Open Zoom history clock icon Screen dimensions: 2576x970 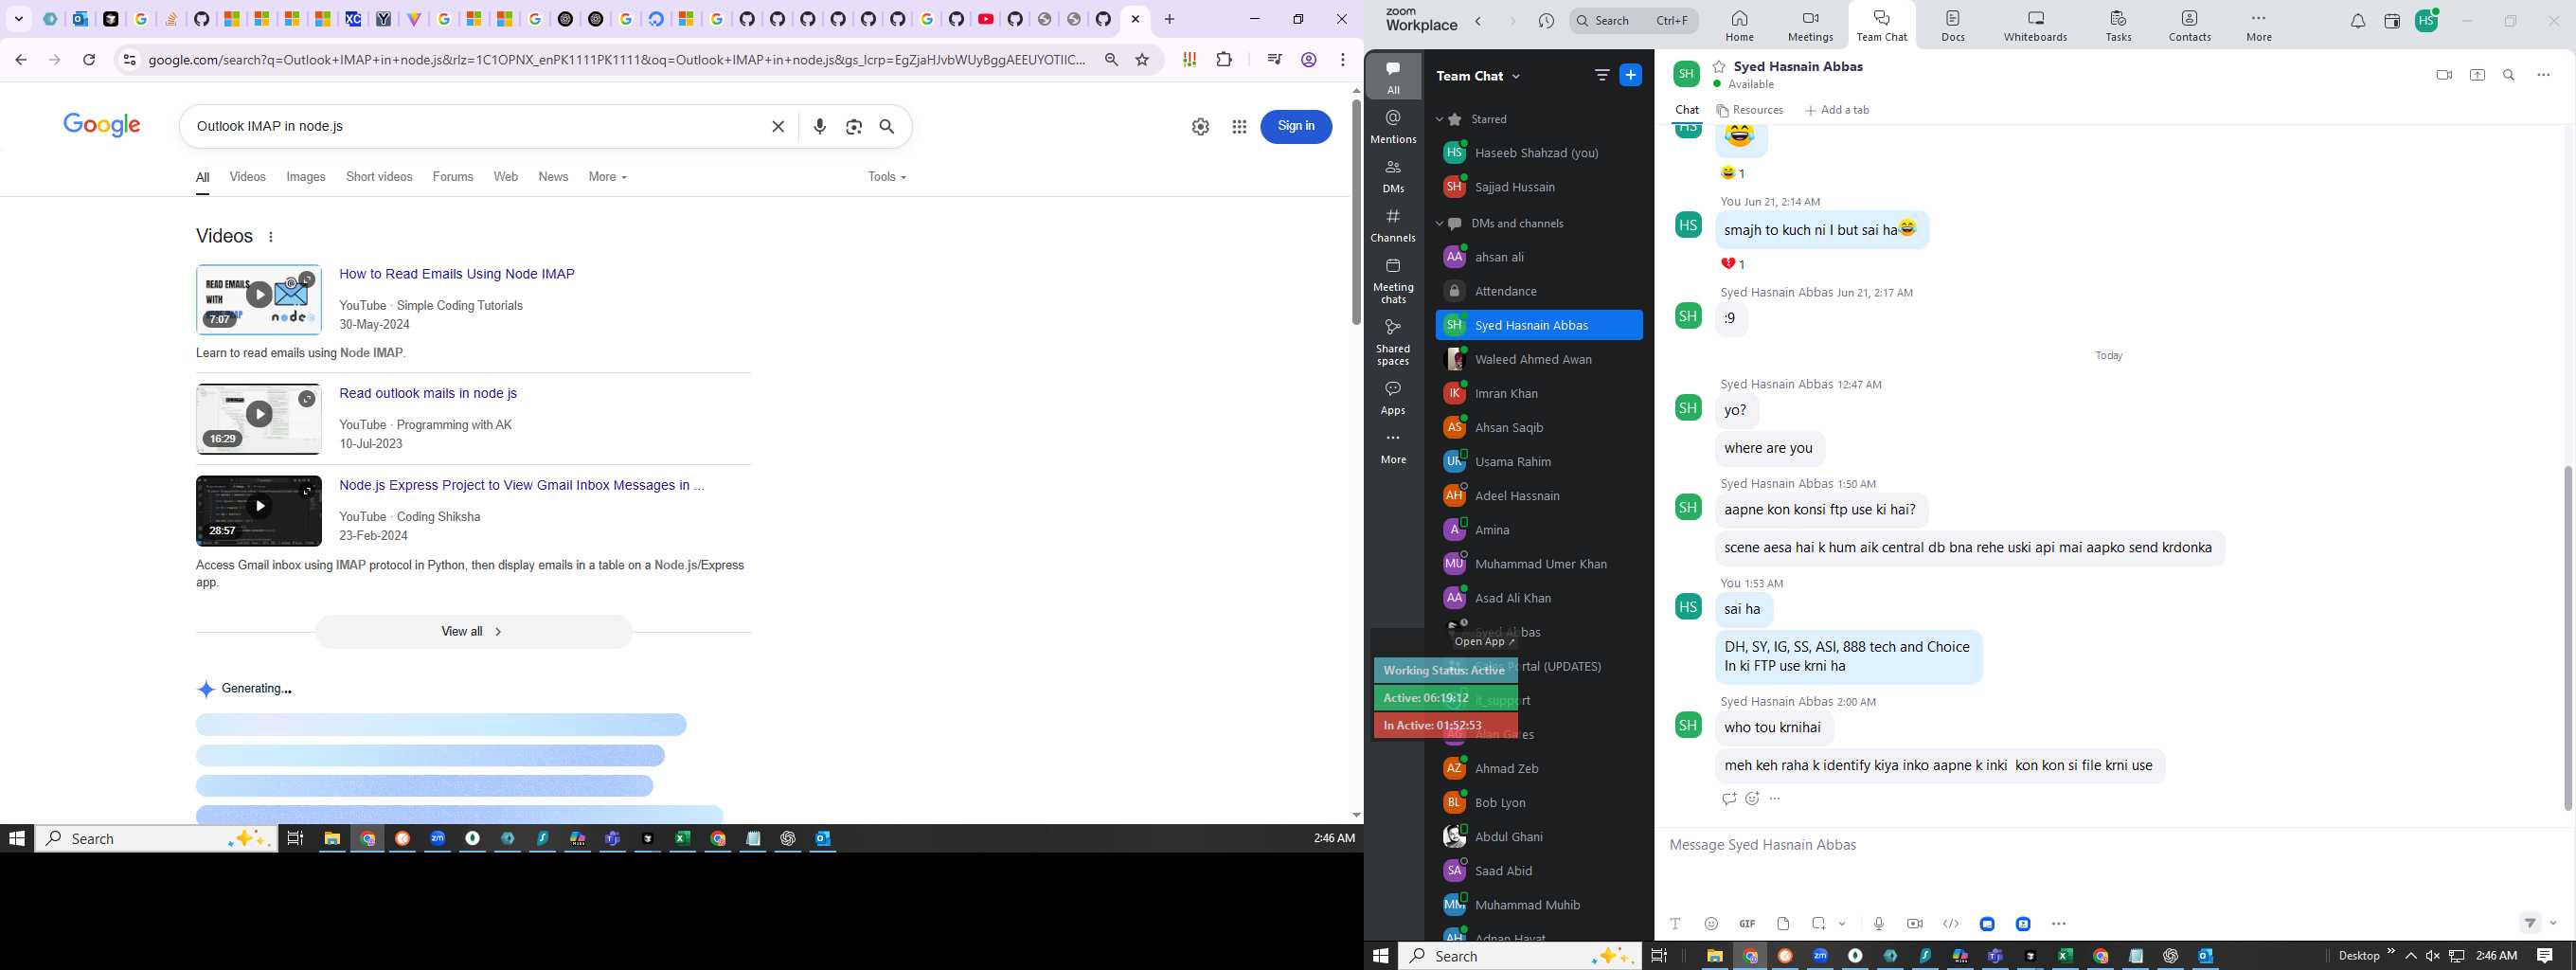(1546, 21)
